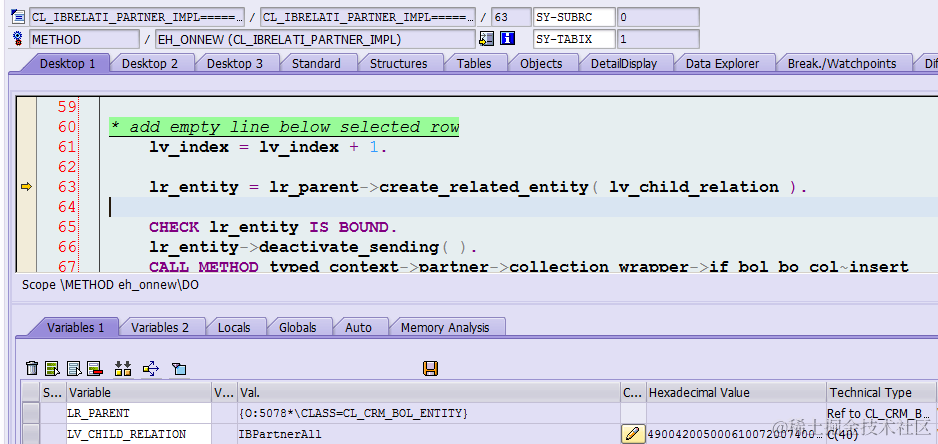Click the first CL_IBRELATI_PARTNER_IMPL program field
The image size is (938, 444).
[137, 17]
